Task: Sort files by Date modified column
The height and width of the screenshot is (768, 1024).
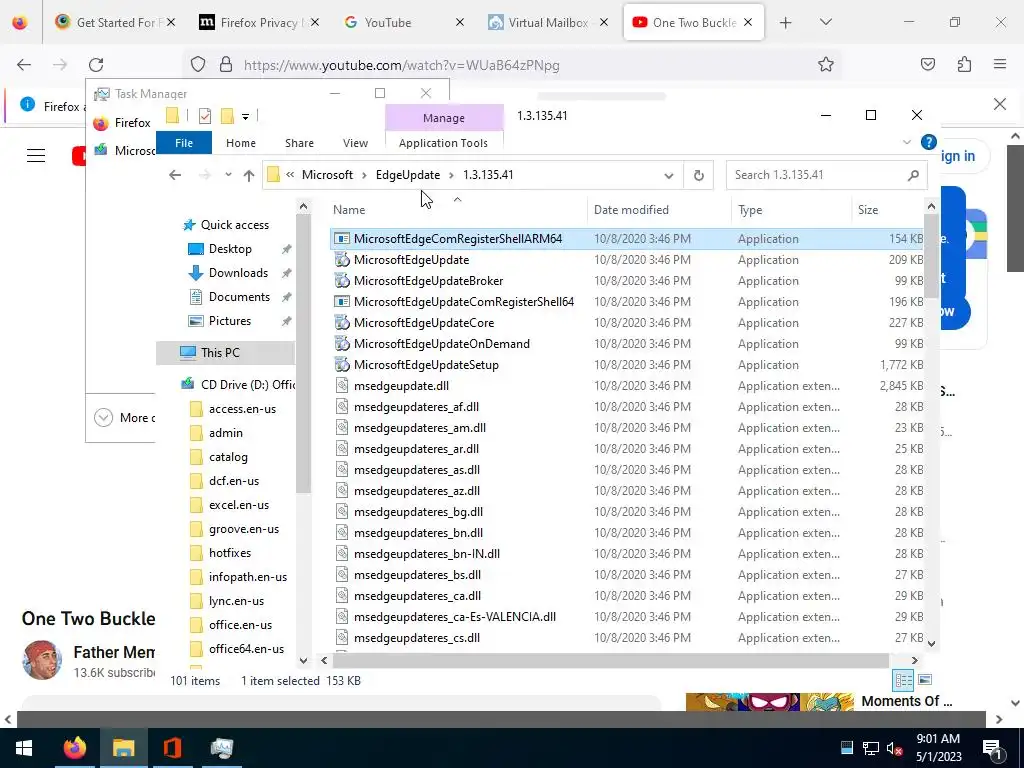Action: pos(631,210)
